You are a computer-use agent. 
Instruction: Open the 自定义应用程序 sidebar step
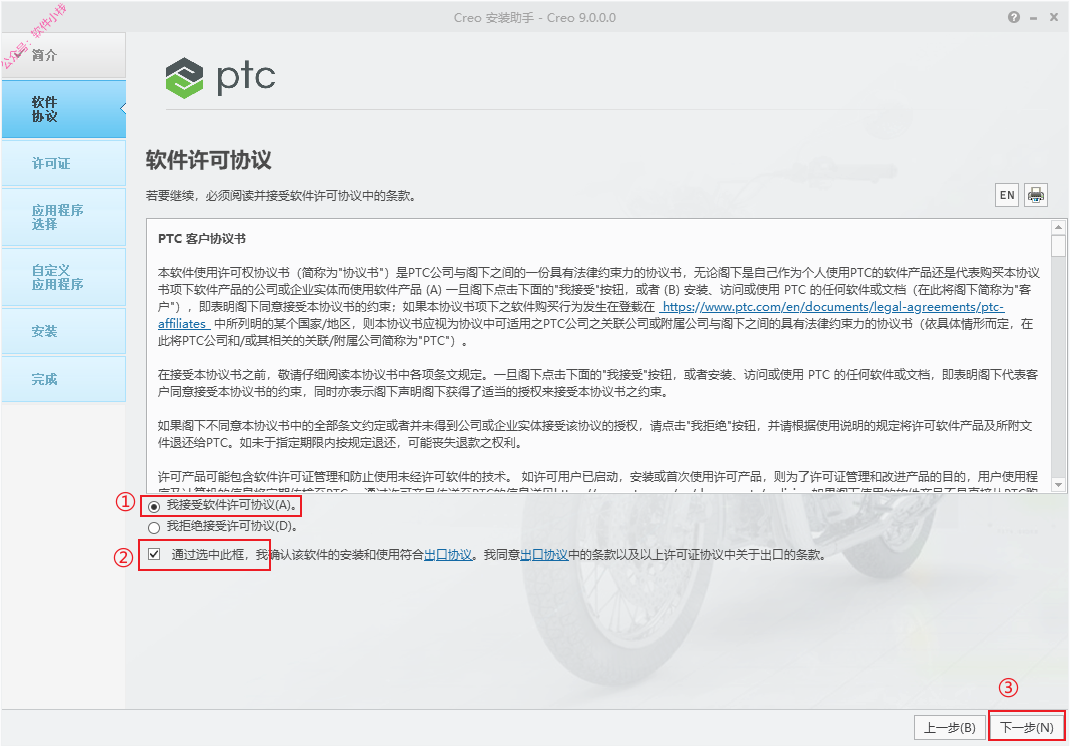coord(63,277)
